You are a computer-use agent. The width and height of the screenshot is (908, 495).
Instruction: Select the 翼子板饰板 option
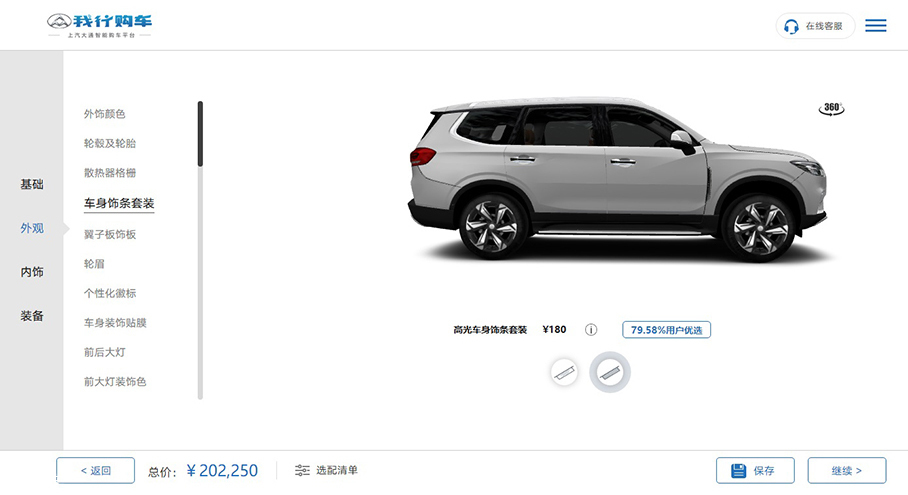tap(109, 234)
